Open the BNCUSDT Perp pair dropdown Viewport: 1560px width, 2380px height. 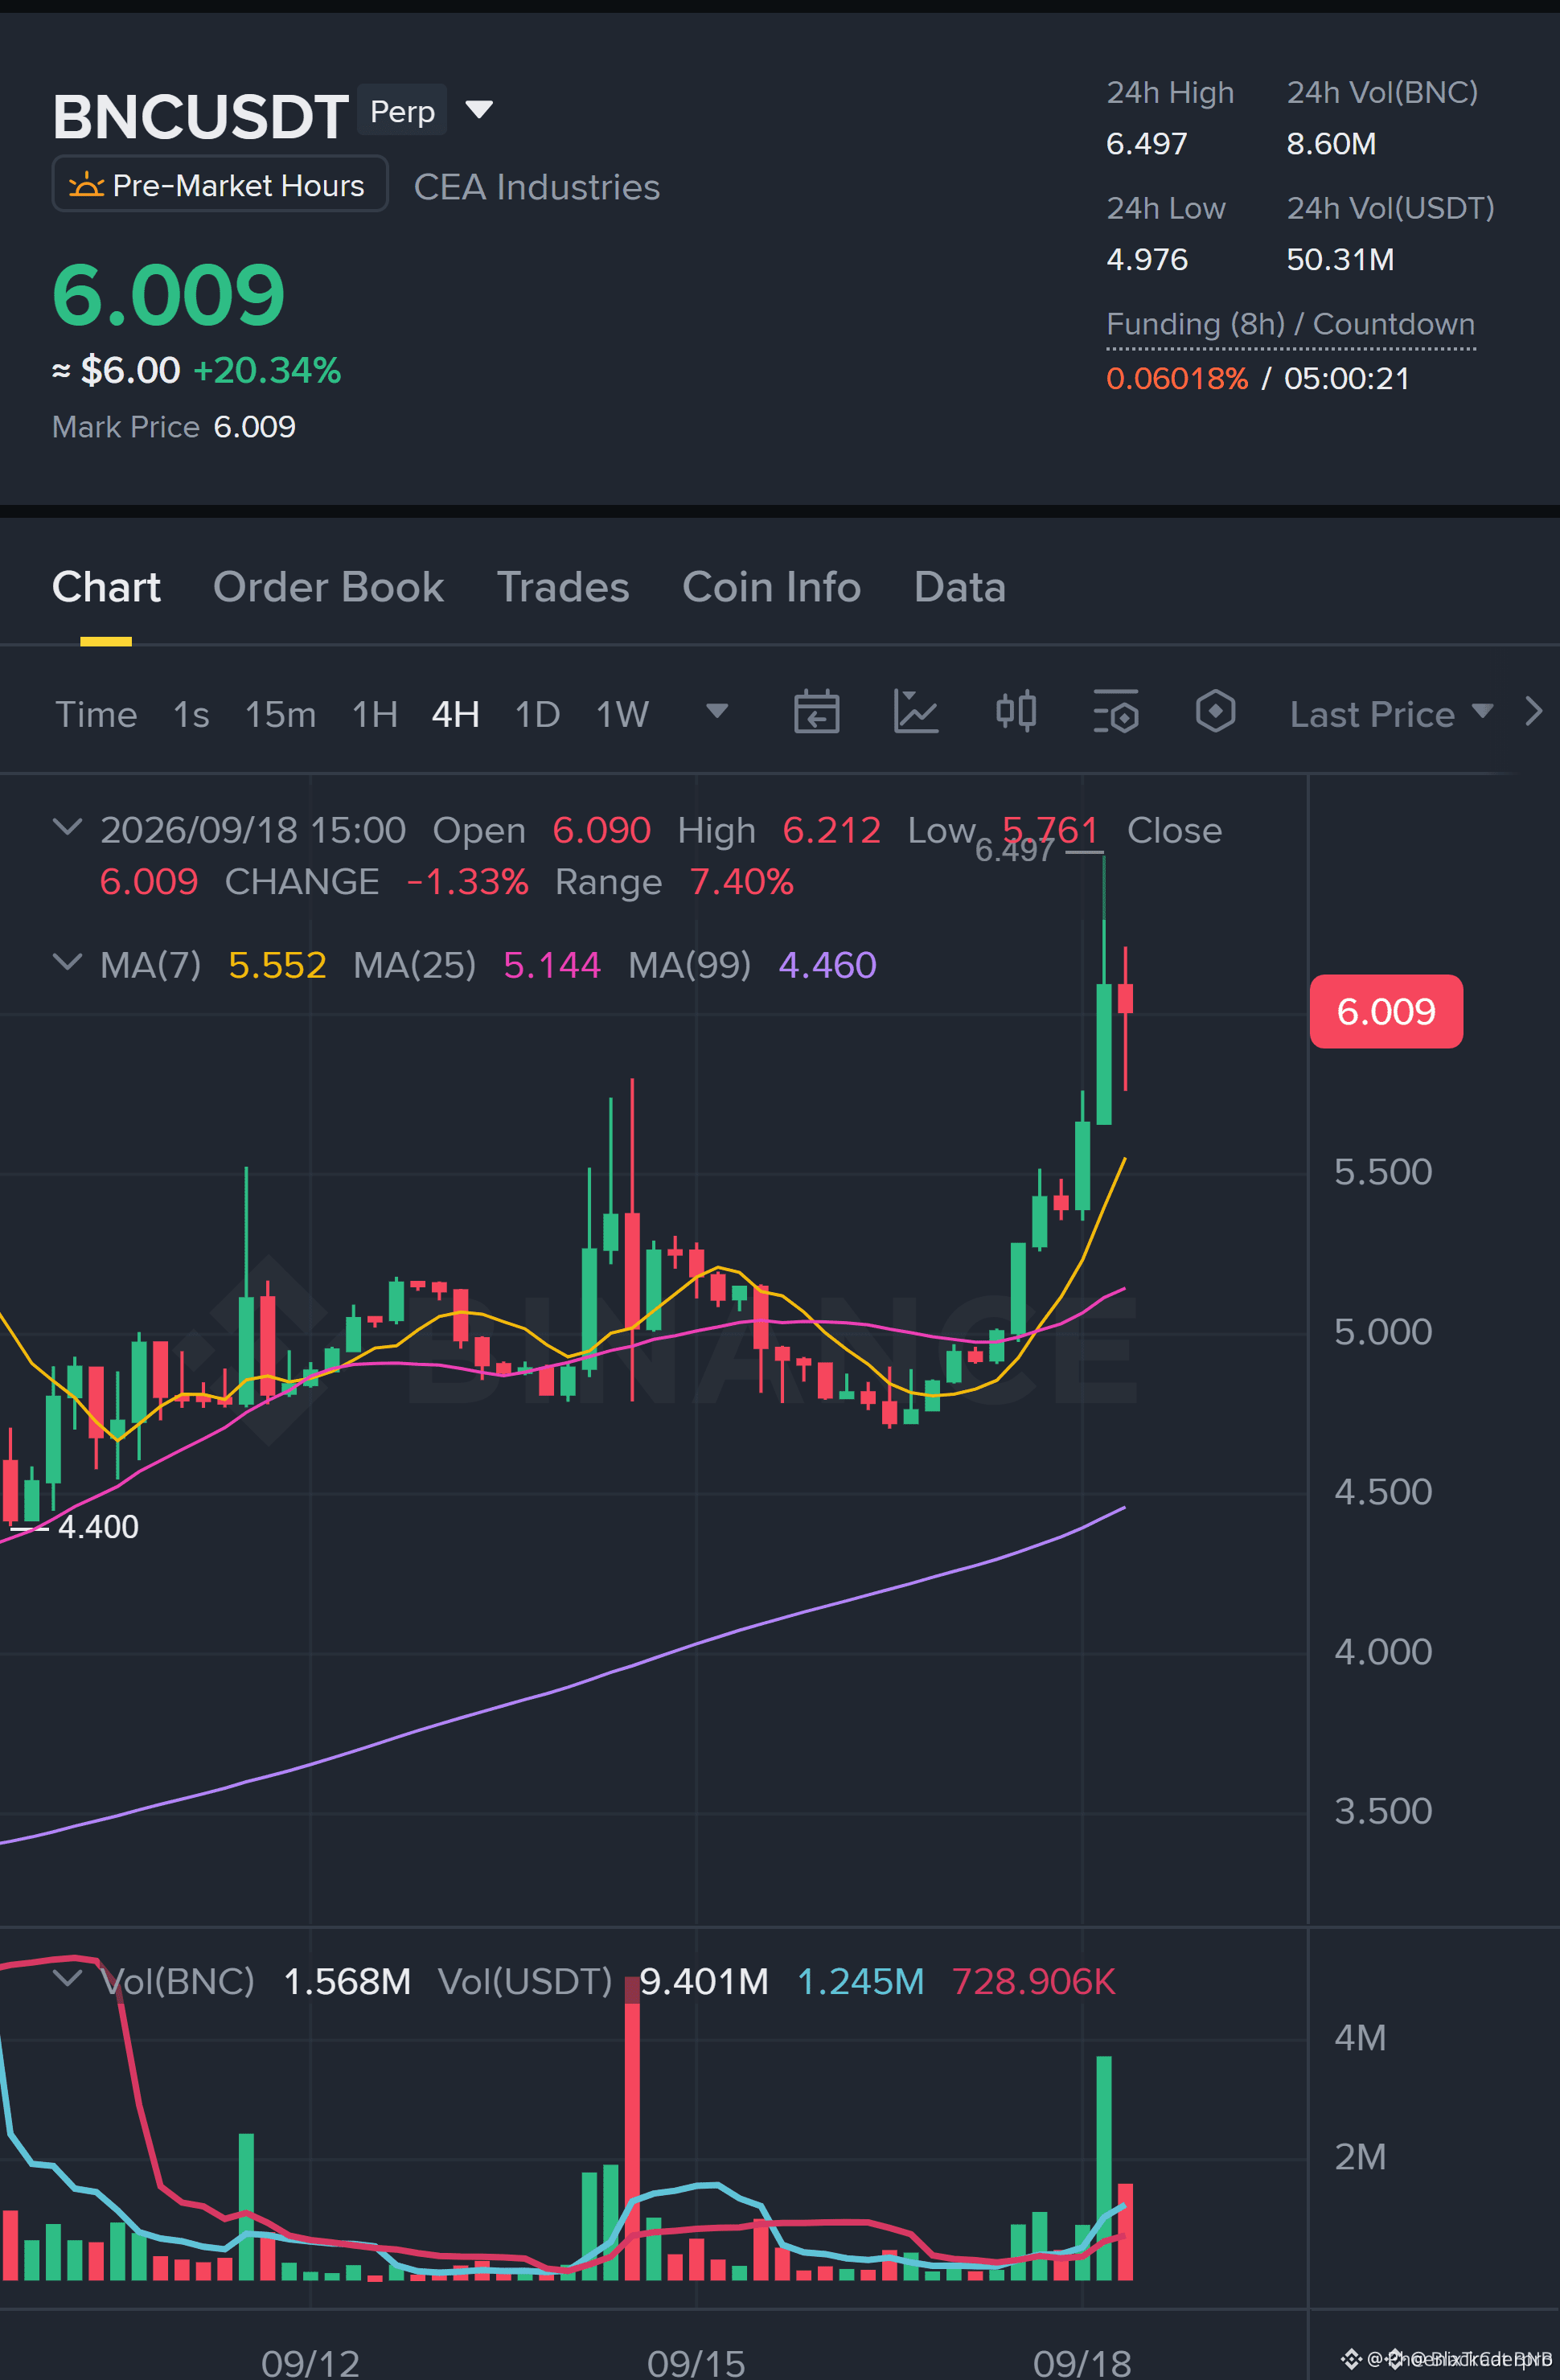[480, 109]
